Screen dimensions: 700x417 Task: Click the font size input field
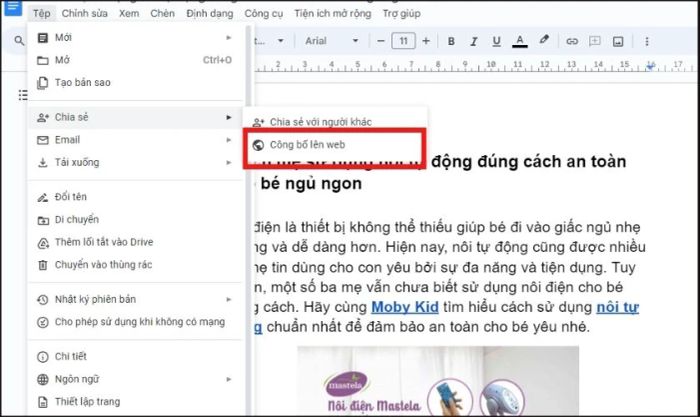[x=404, y=41]
